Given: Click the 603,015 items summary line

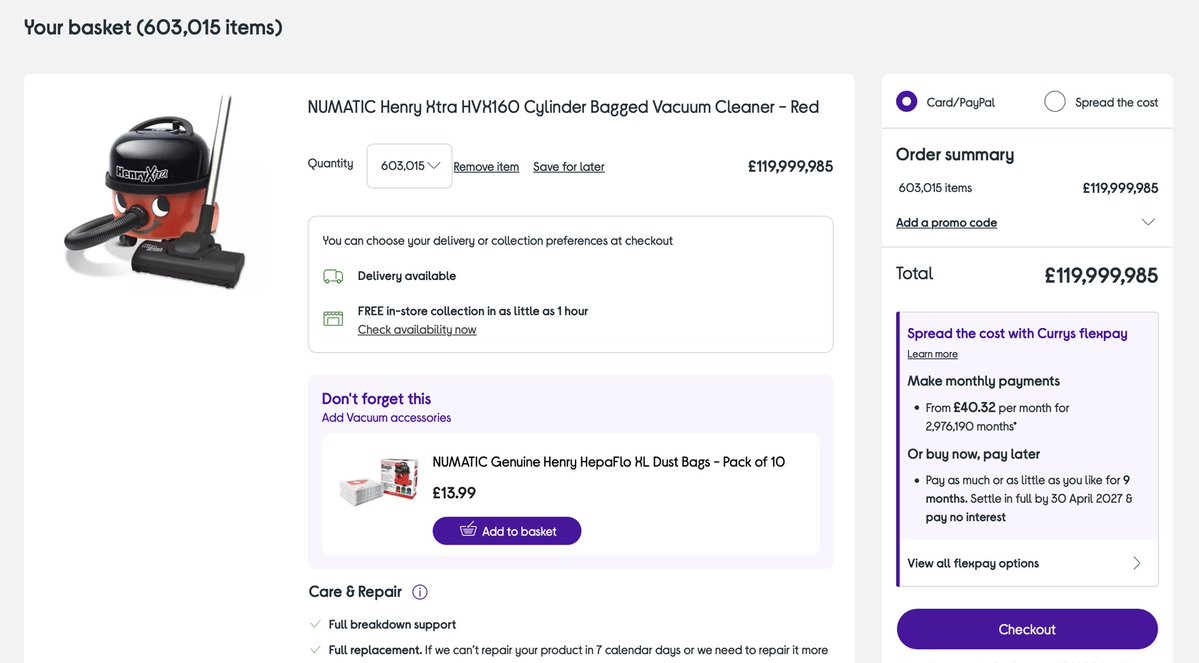Looking at the screenshot, I should pyautogui.click(x=935, y=188).
